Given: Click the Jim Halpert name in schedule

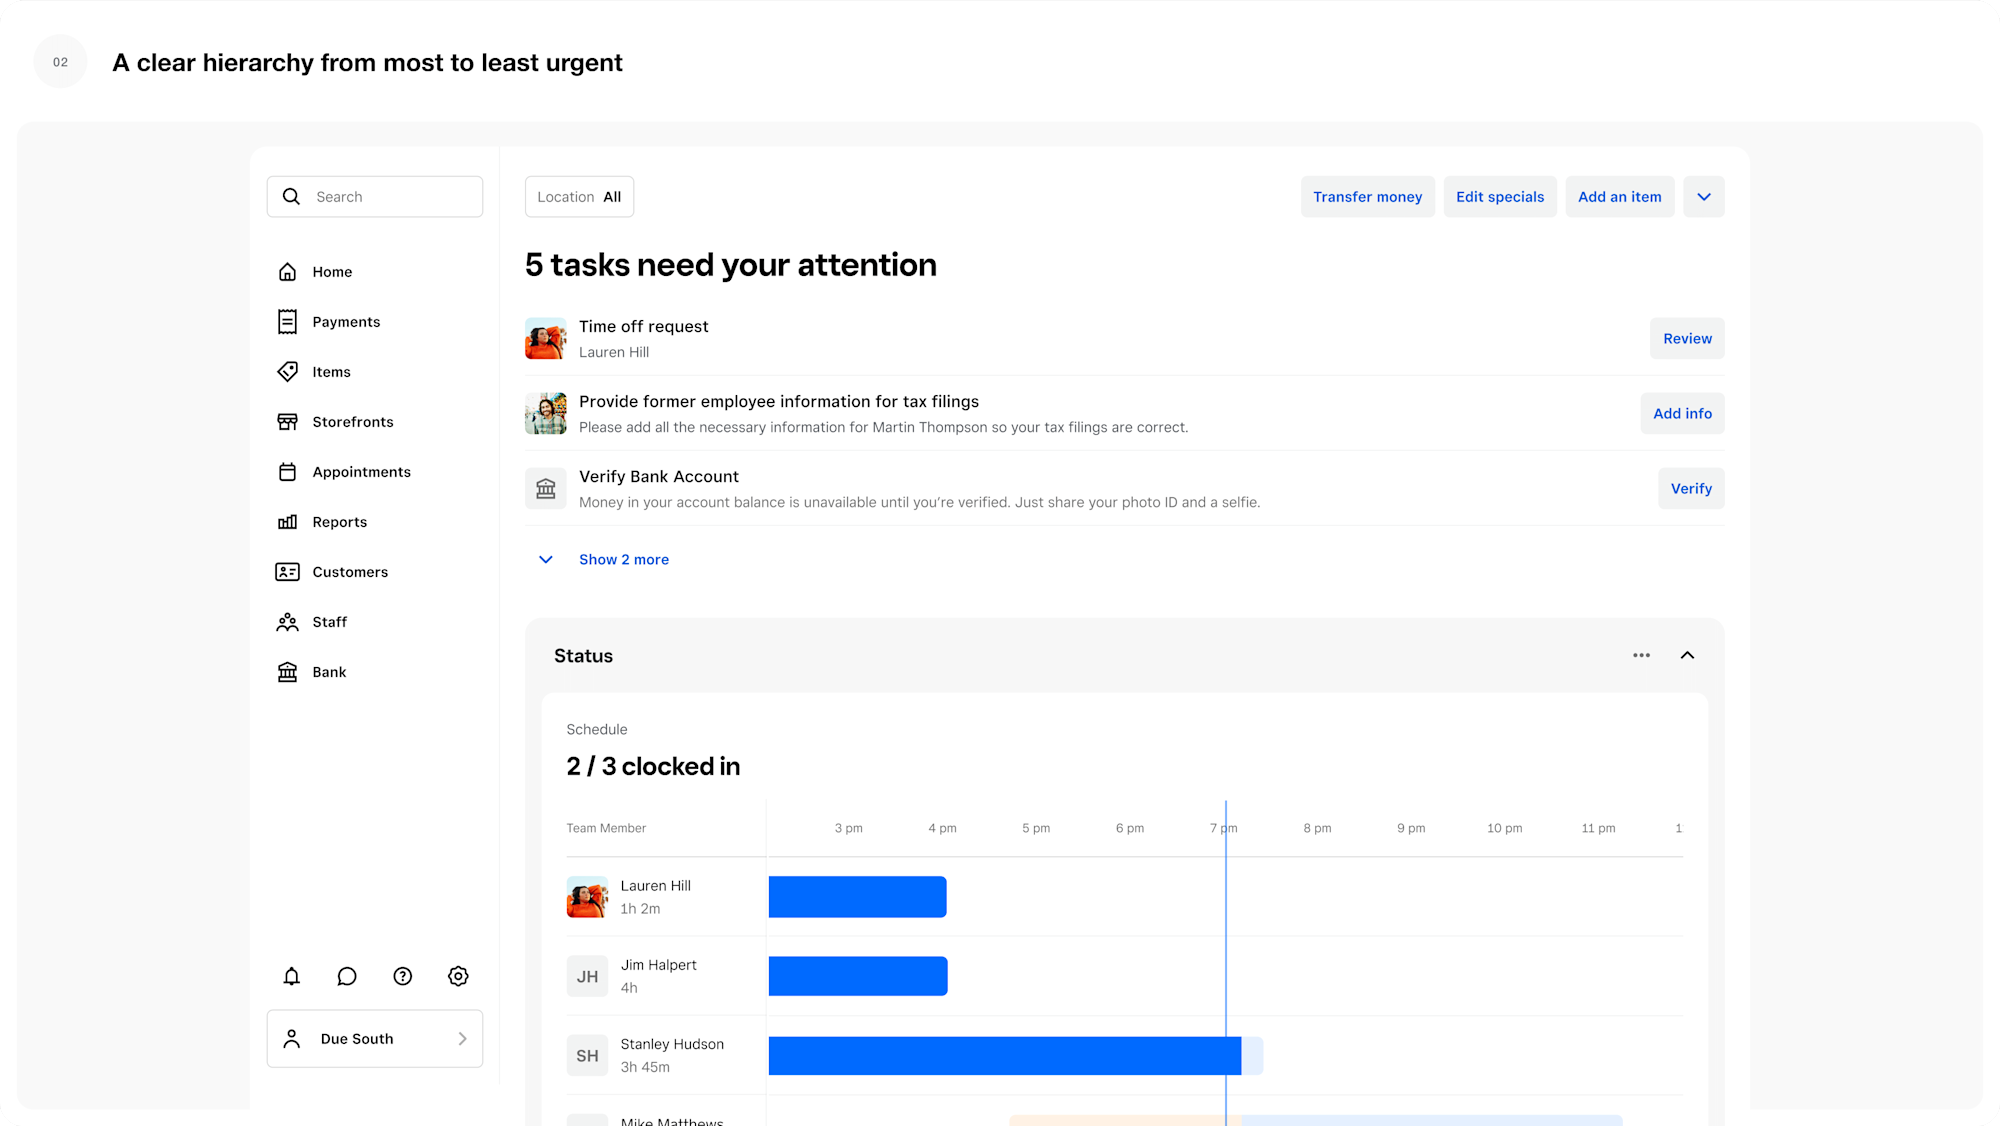Looking at the screenshot, I should click(x=658, y=965).
